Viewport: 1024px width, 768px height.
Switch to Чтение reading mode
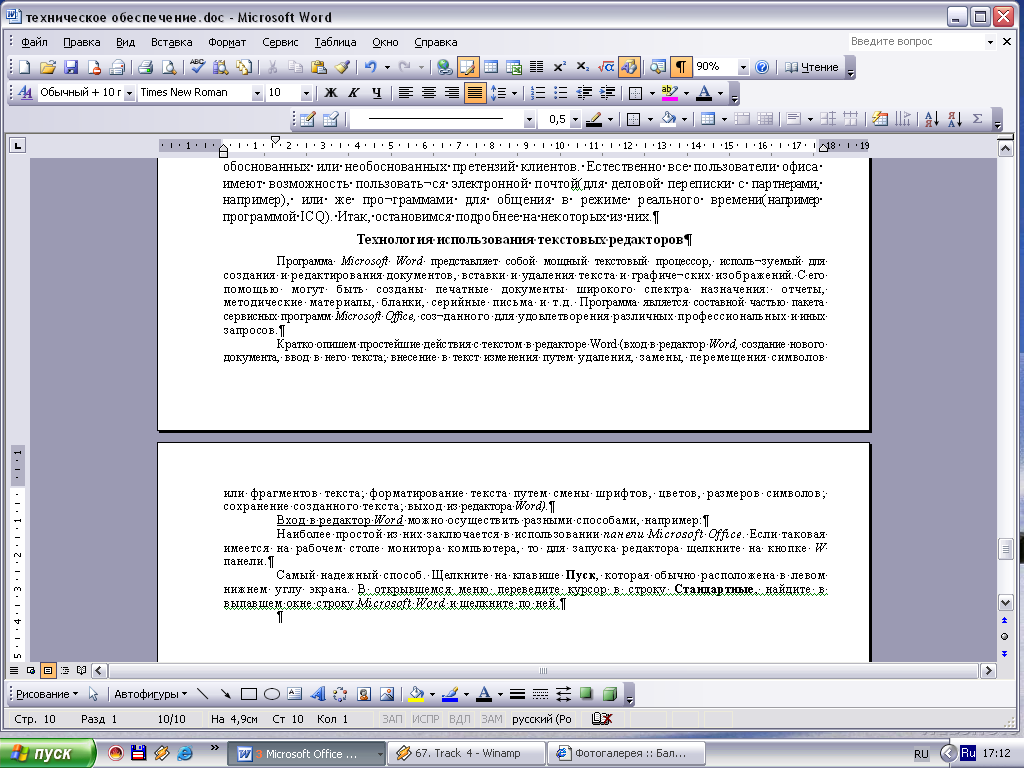[812, 67]
